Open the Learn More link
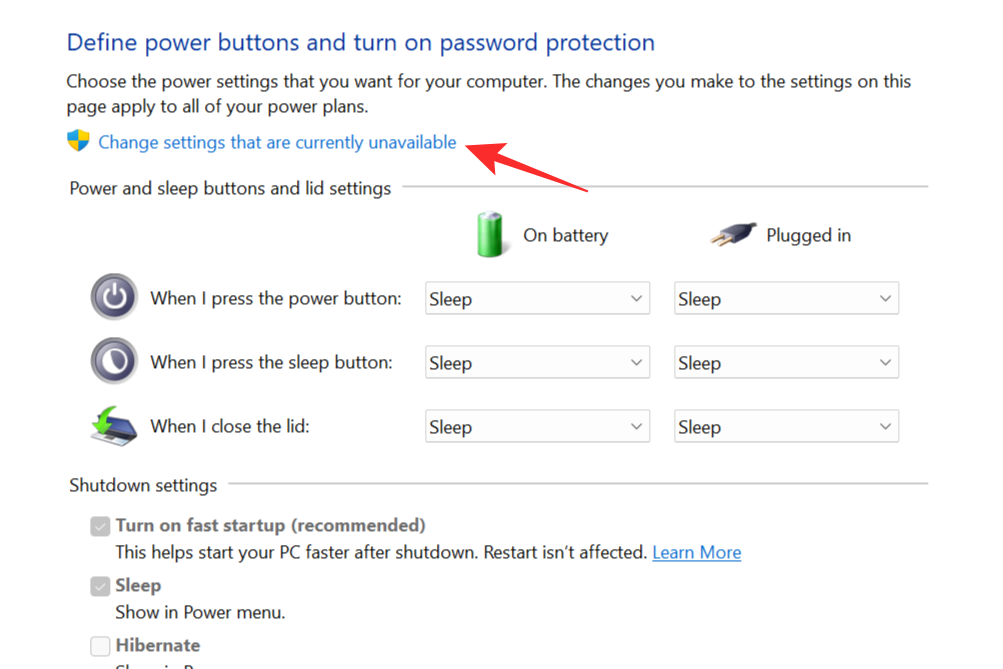The height and width of the screenshot is (669, 1003). point(696,551)
